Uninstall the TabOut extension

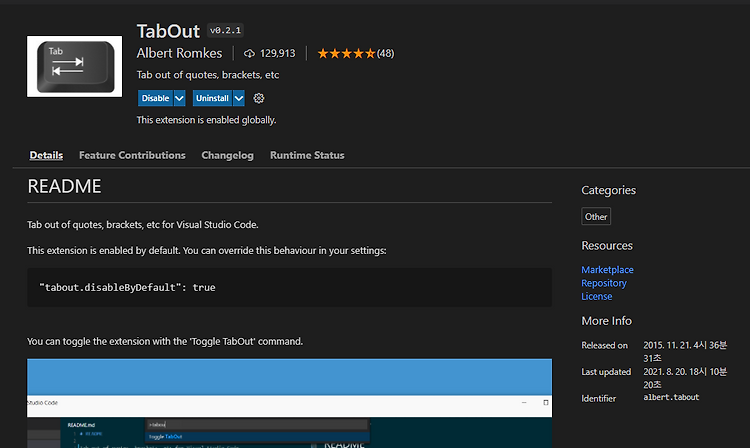[212, 98]
